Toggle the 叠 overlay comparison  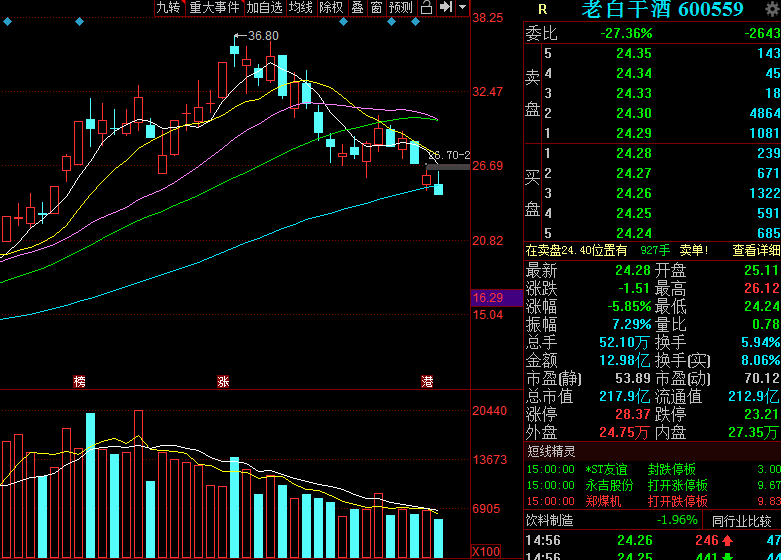tap(357, 8)
